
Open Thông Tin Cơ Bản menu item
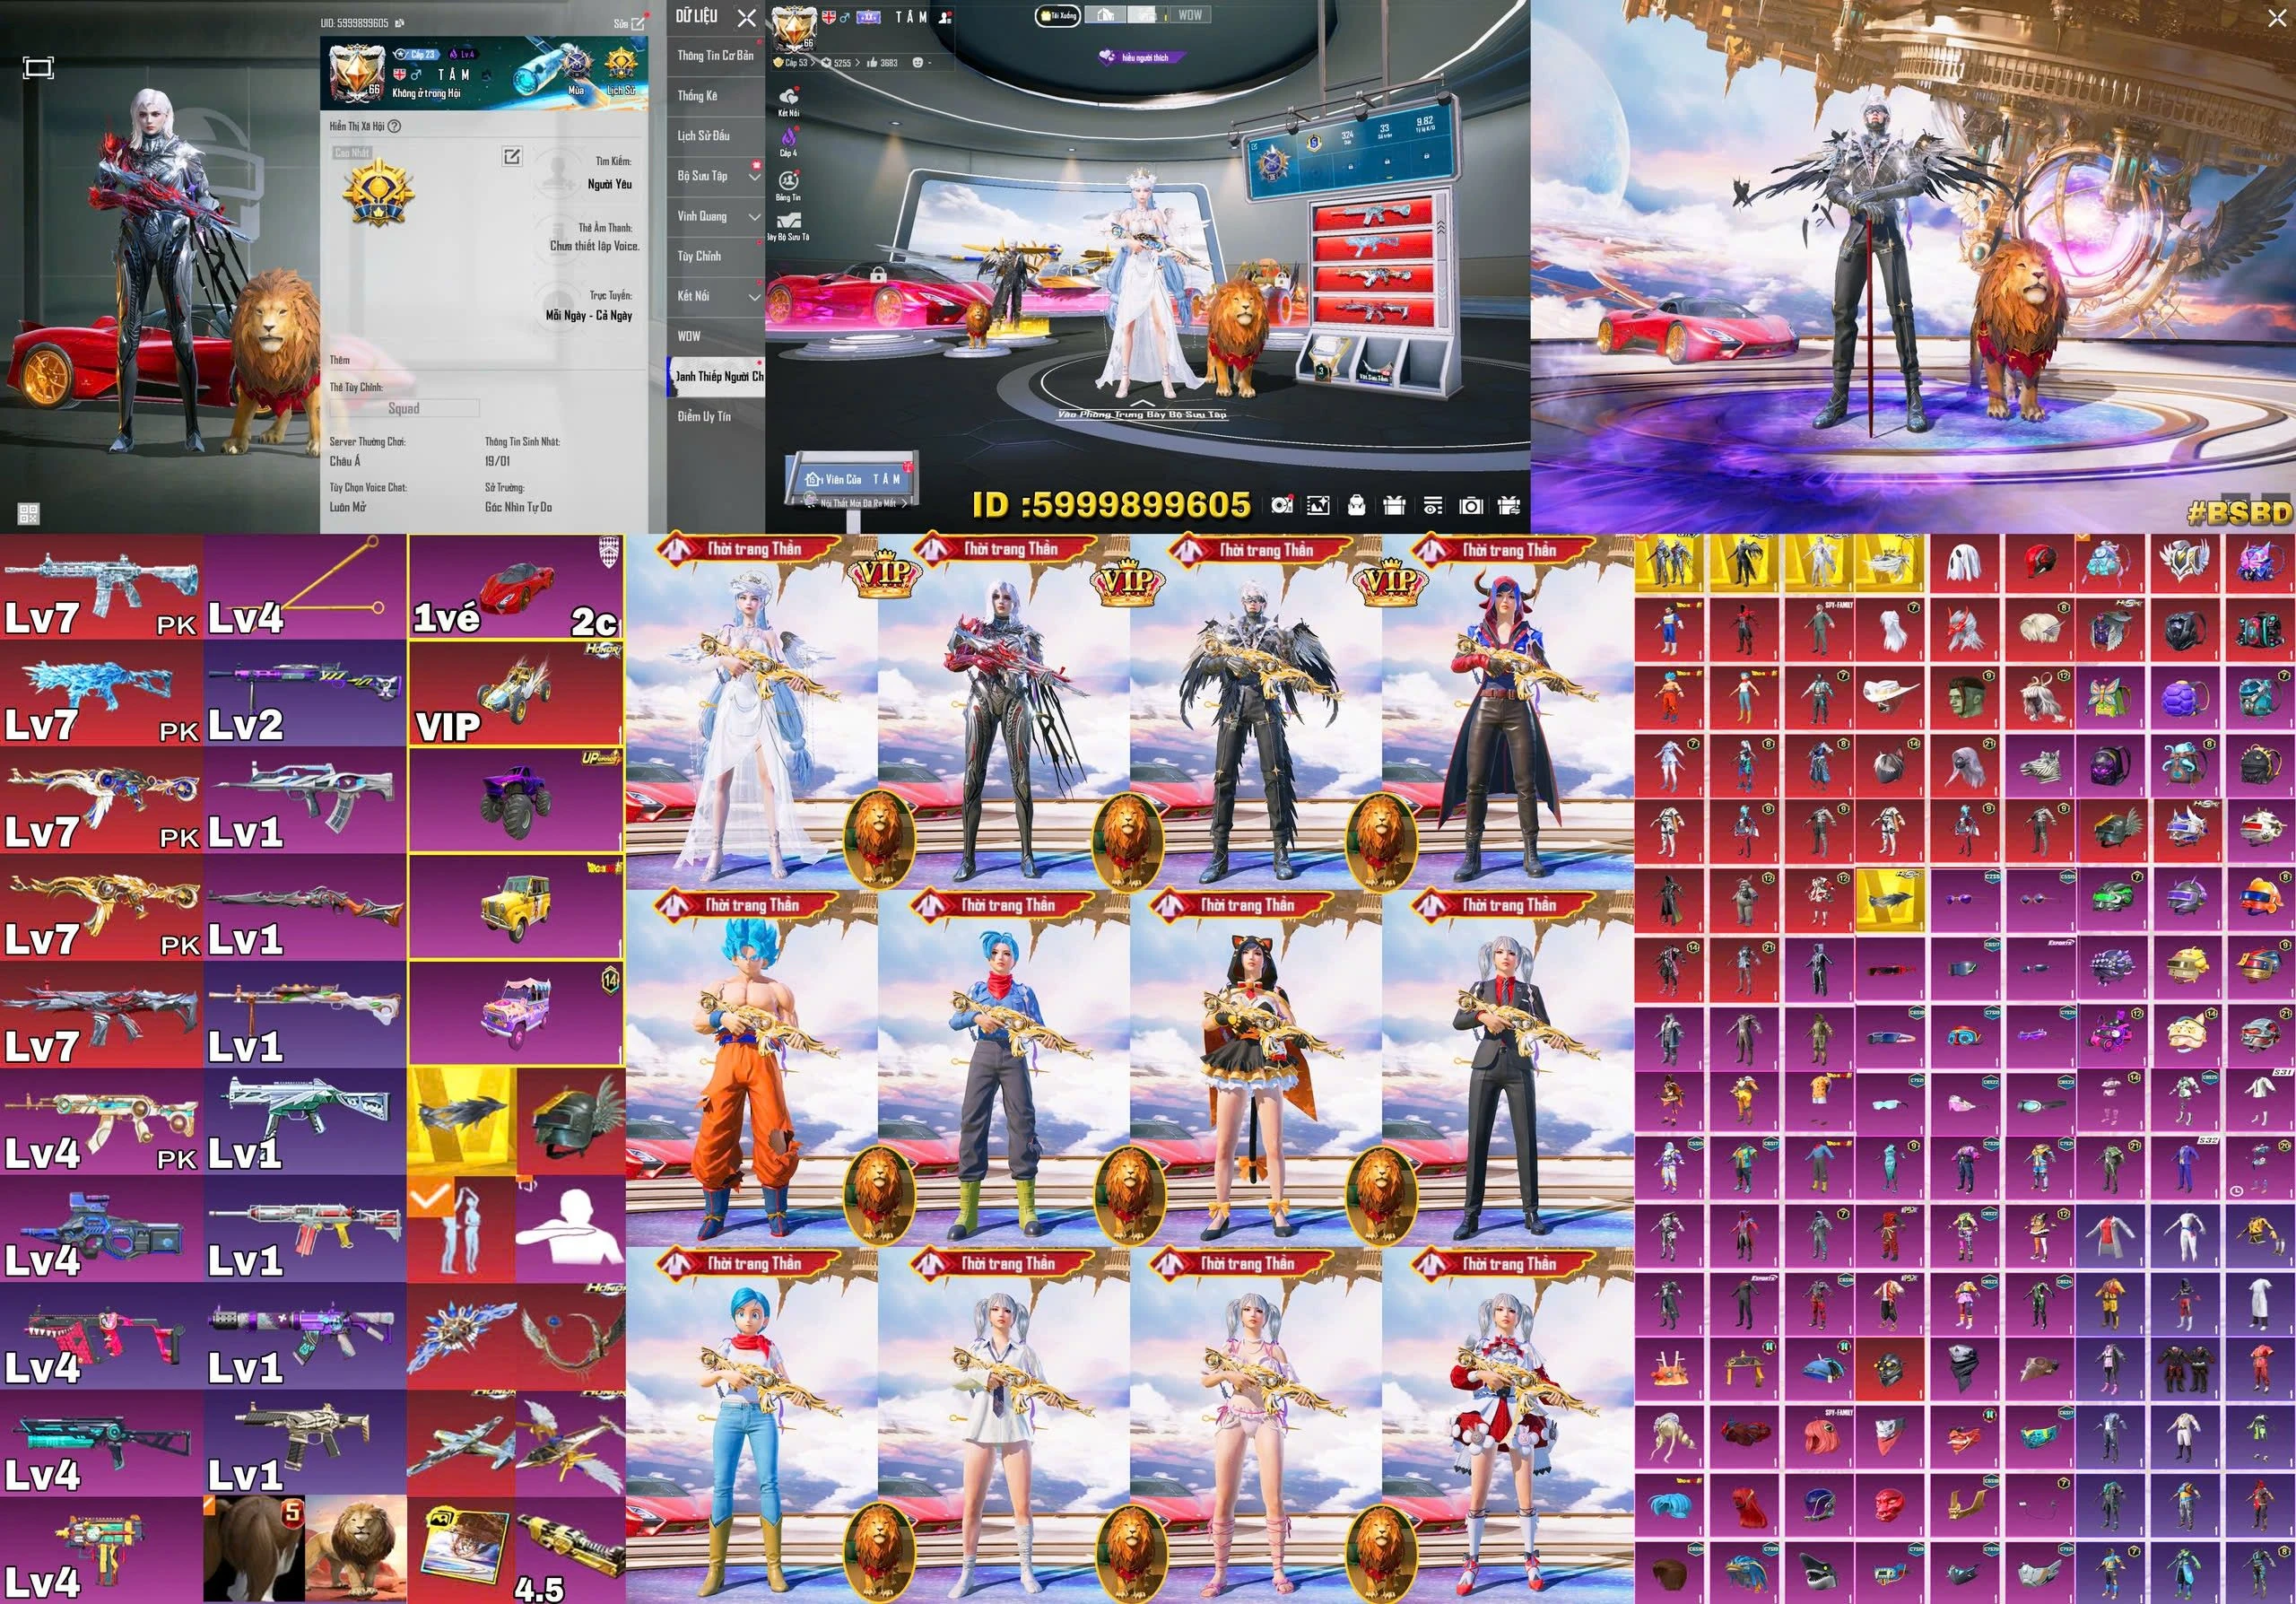pos(715,56)
